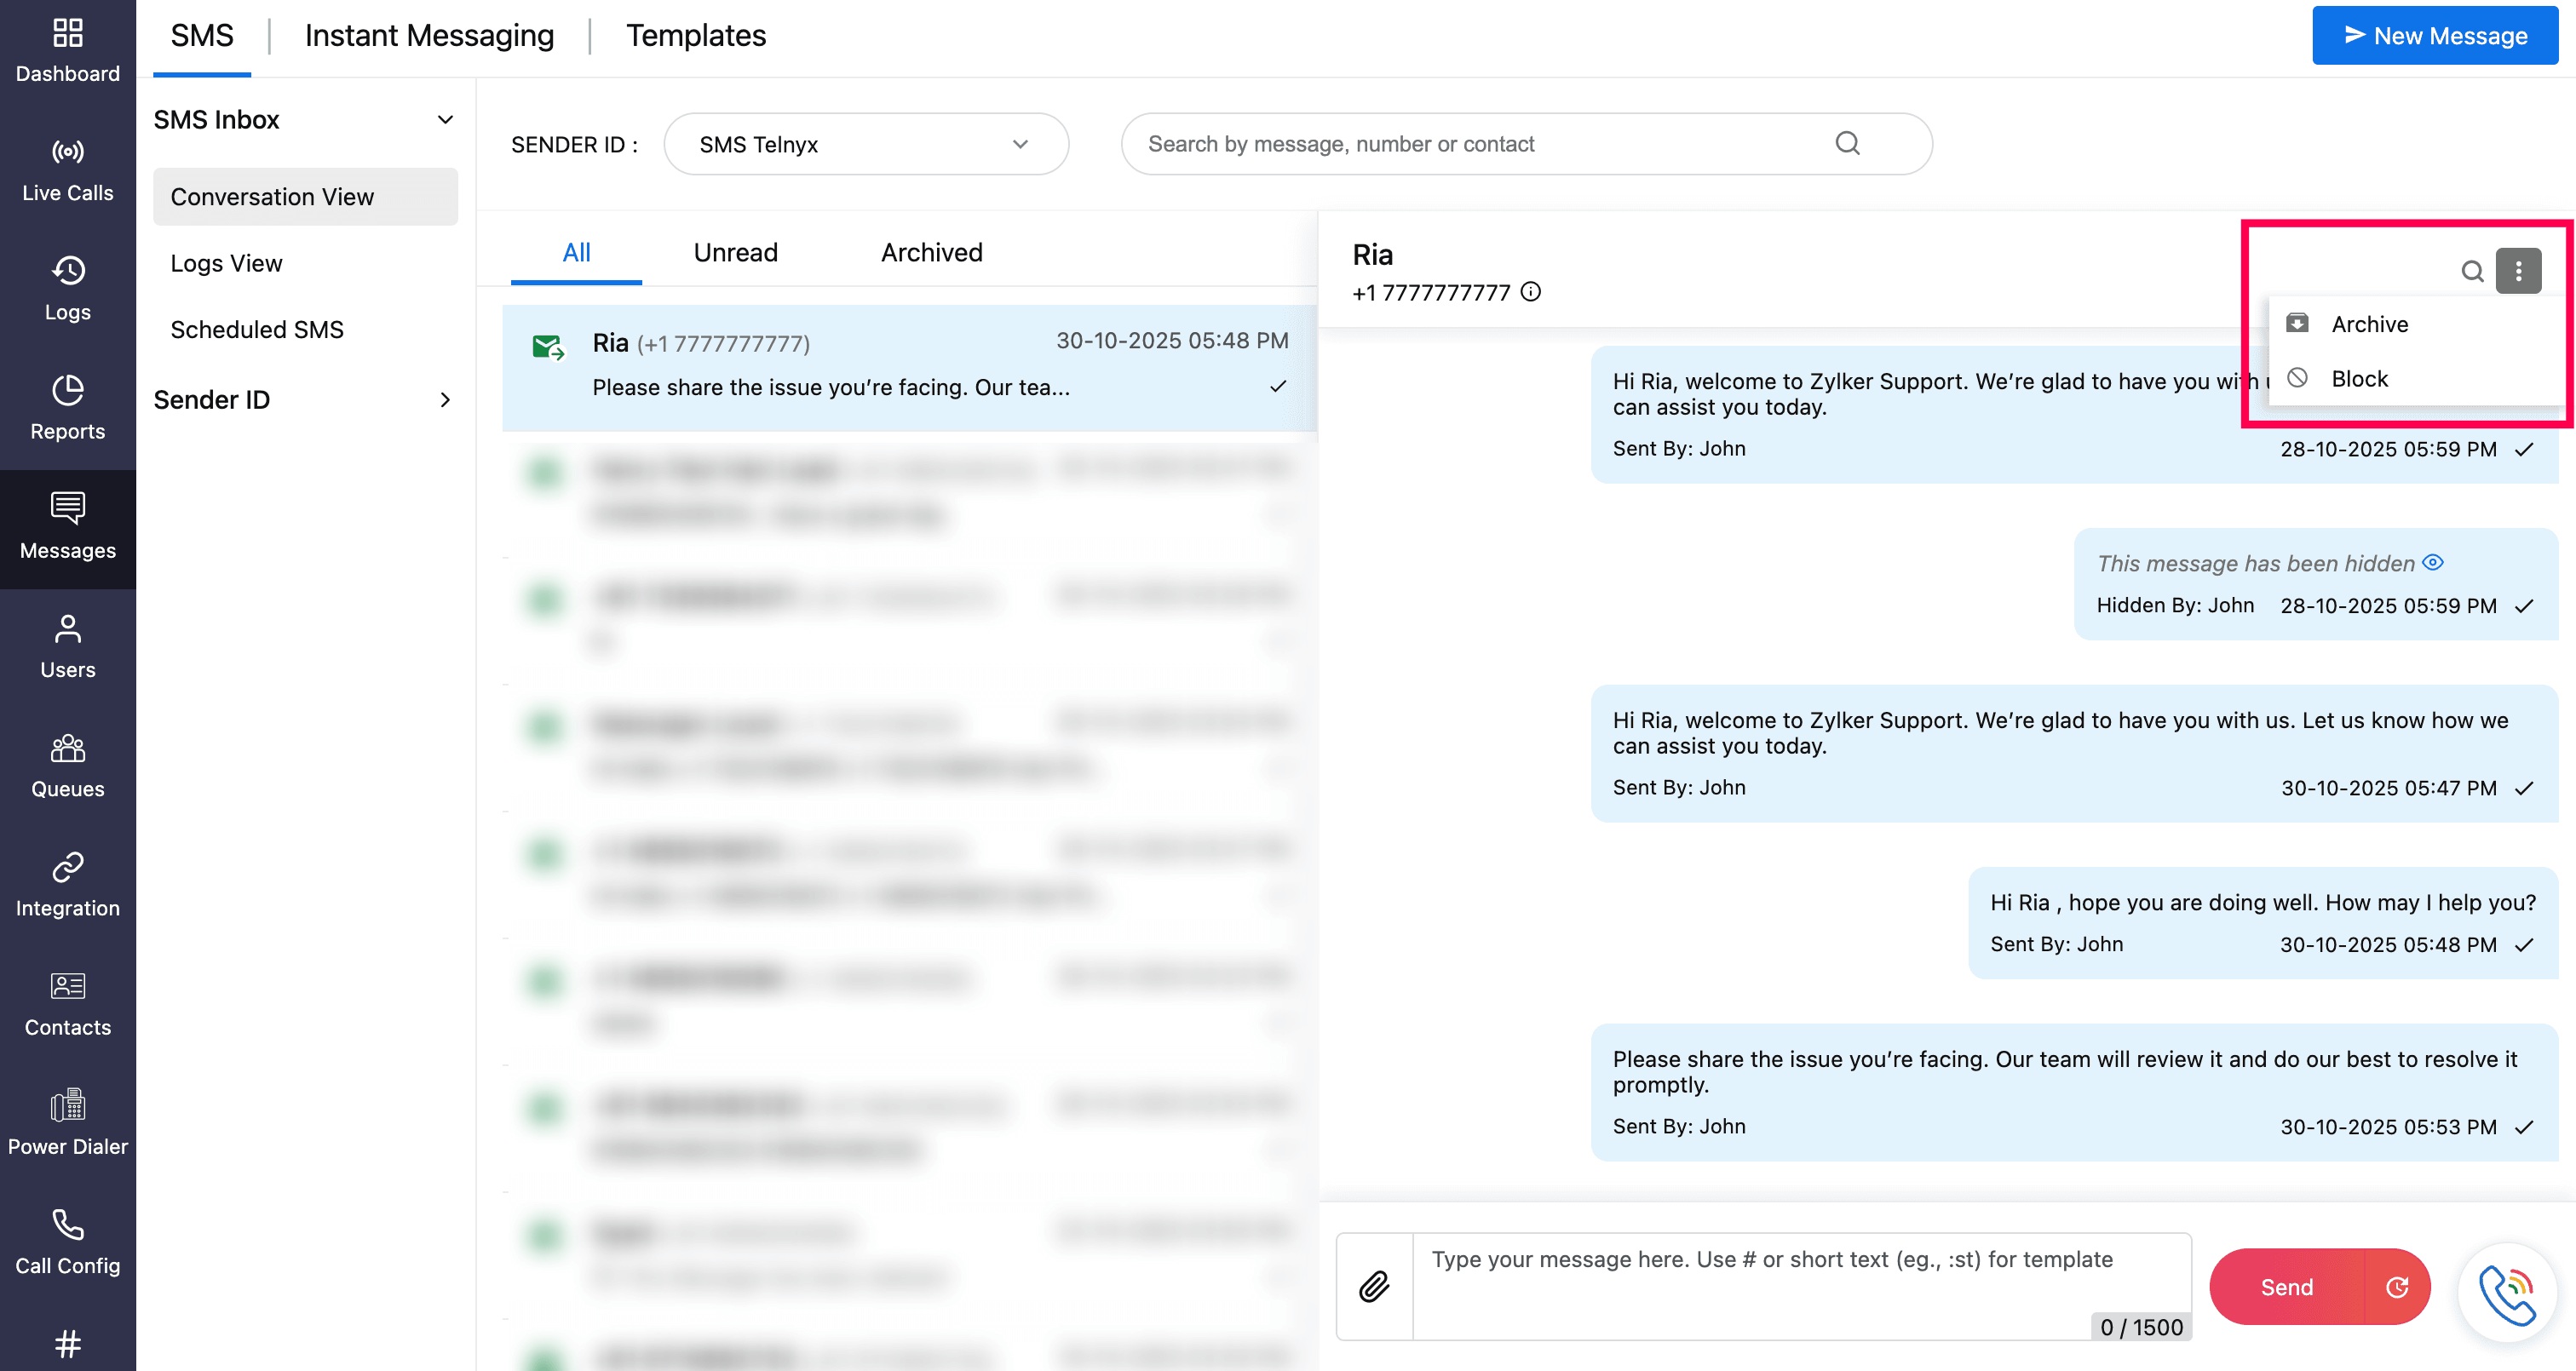Click the scheduled send icon beside Send
The width and height of the screenshot is (2576, 1371).
point(2397,1287)
